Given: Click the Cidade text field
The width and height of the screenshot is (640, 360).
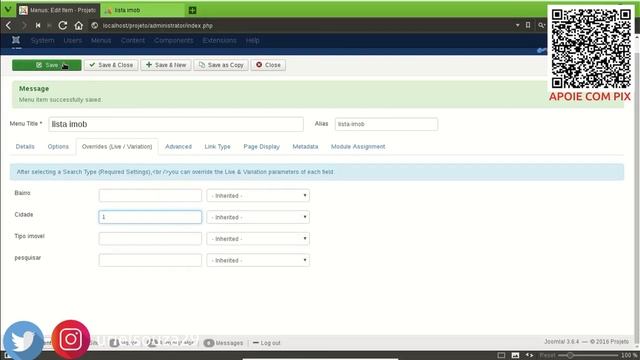Looking at the screenshot, I should (x=150, y=217).
